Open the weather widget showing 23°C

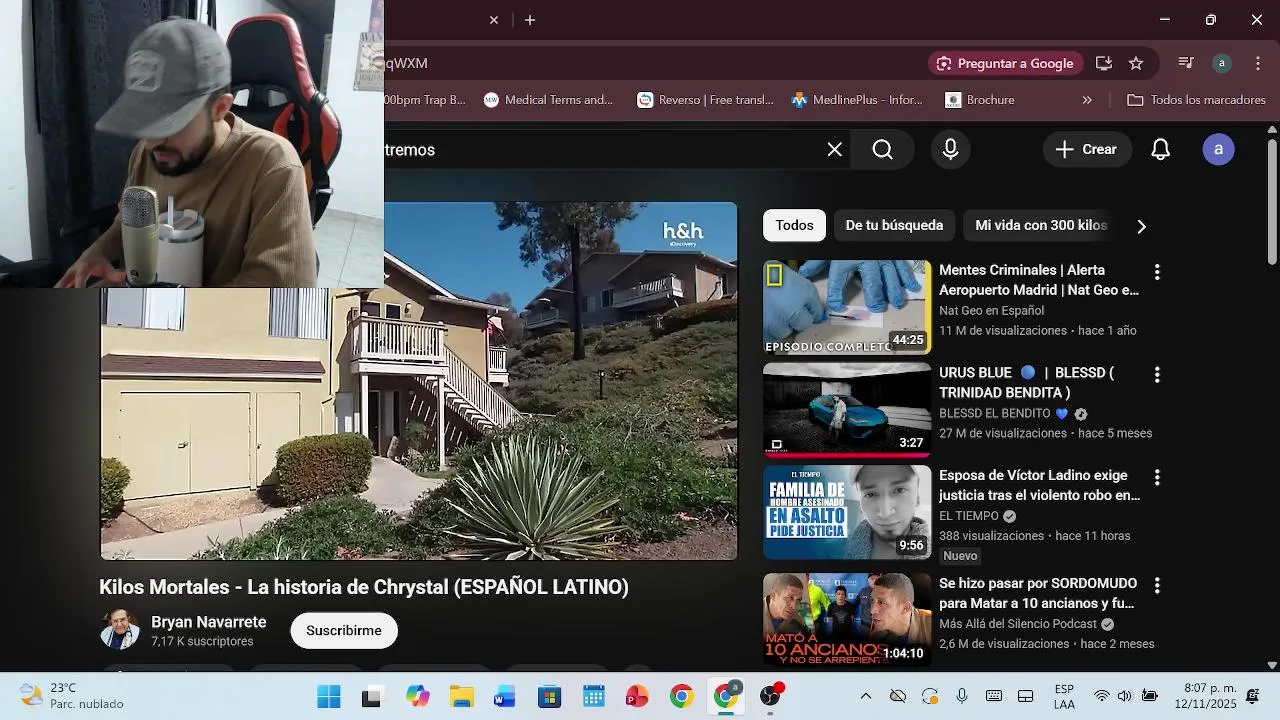(x=72, y=696)
